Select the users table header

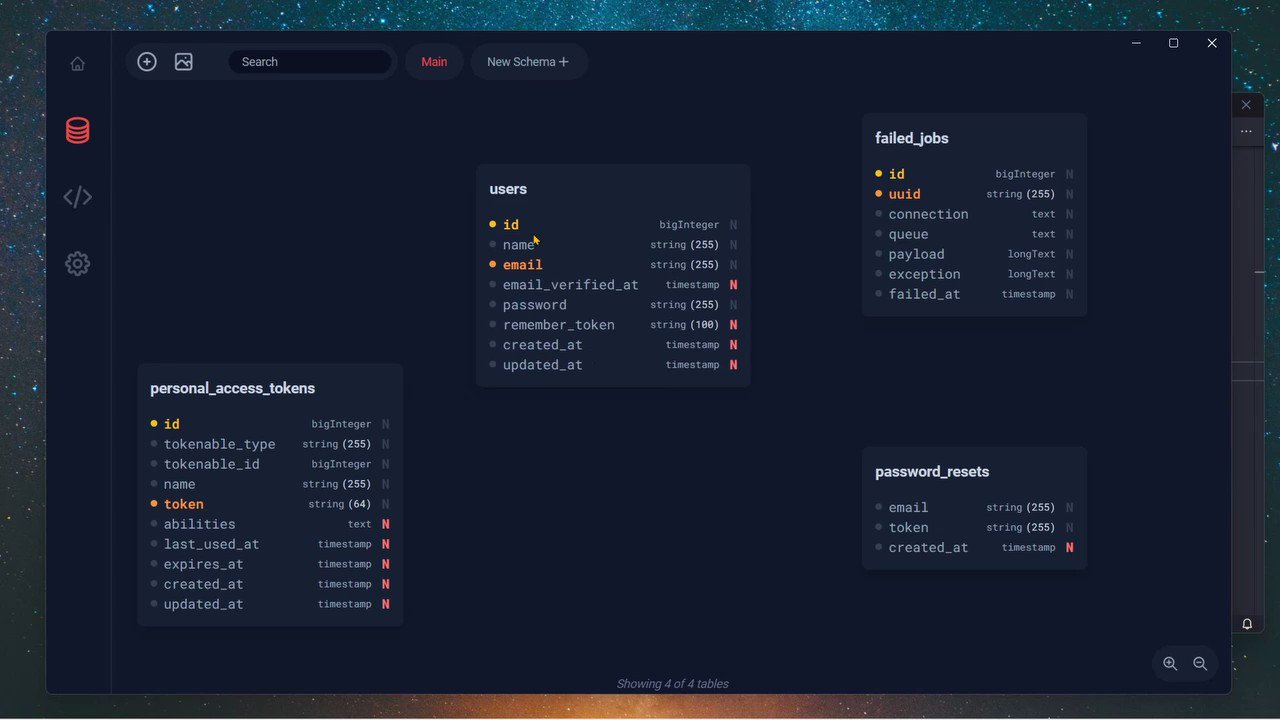[x=507, y=188]
